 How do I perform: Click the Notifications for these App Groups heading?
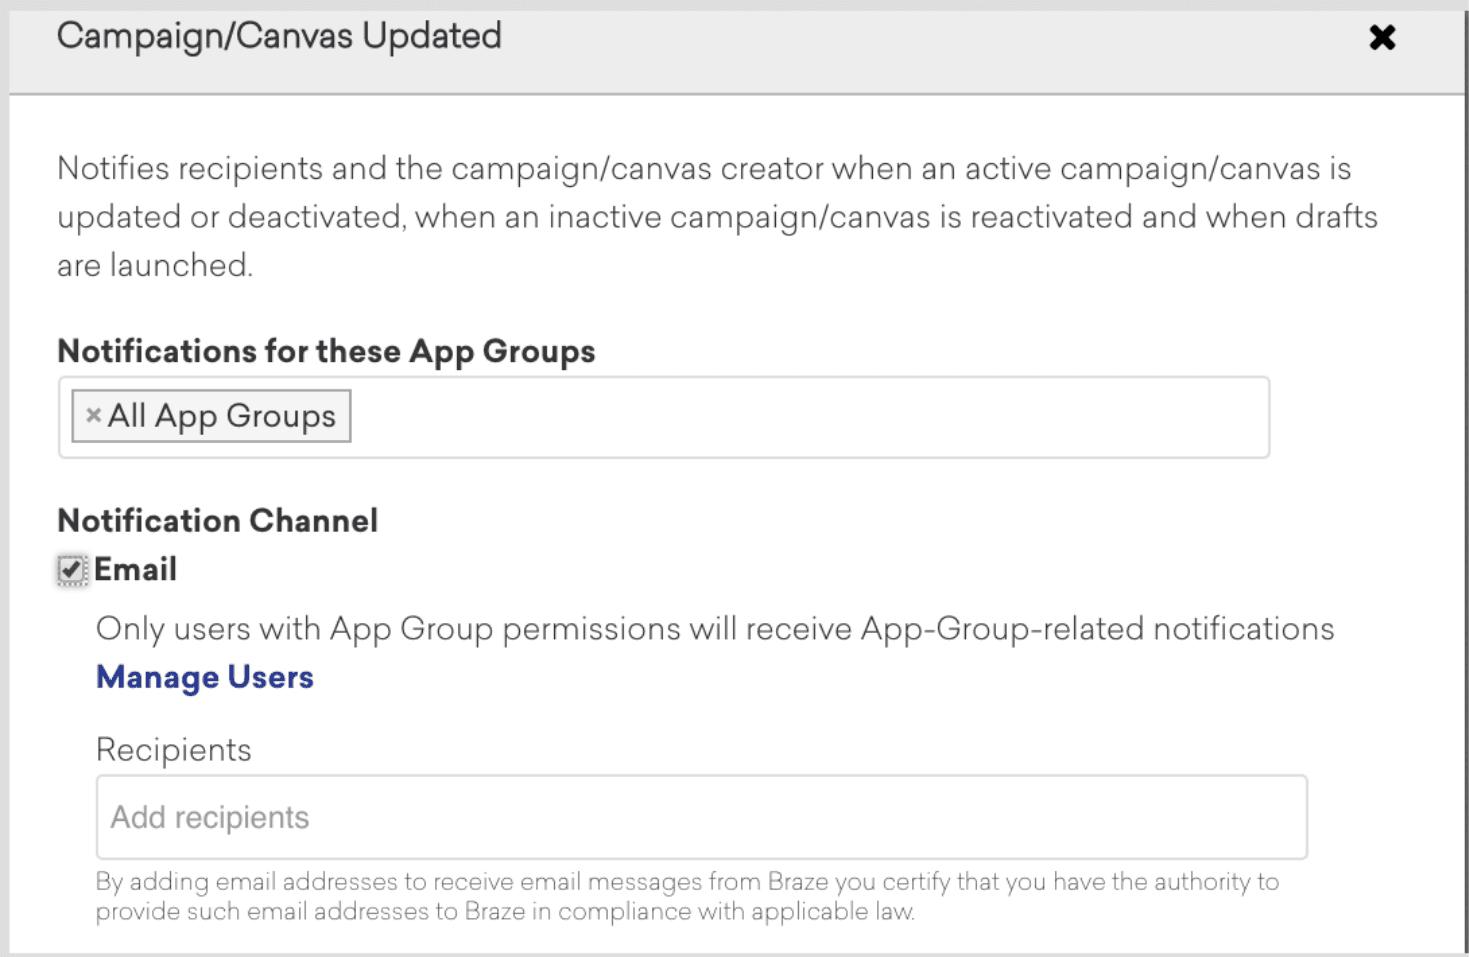326,351
